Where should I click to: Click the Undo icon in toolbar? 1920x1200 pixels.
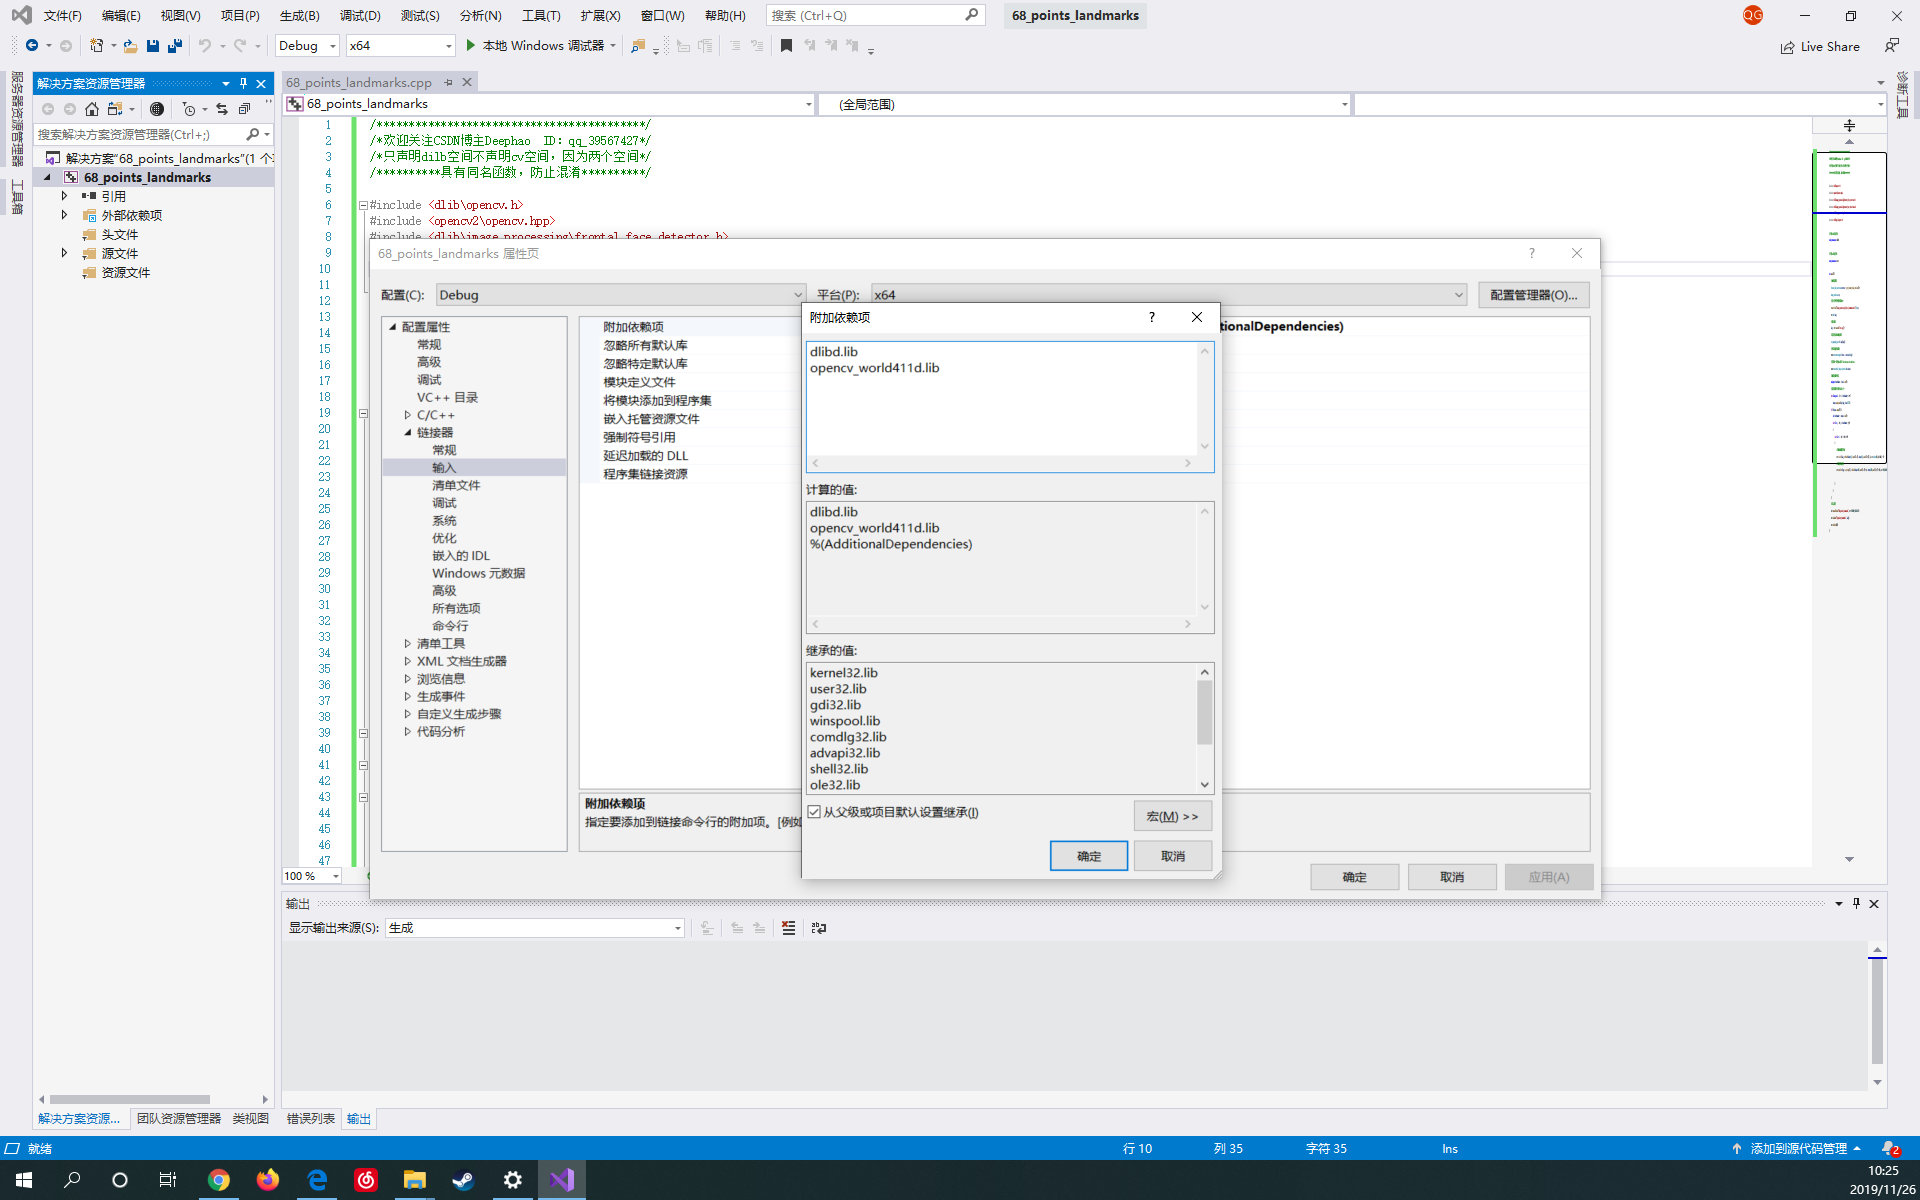(205, 46)
